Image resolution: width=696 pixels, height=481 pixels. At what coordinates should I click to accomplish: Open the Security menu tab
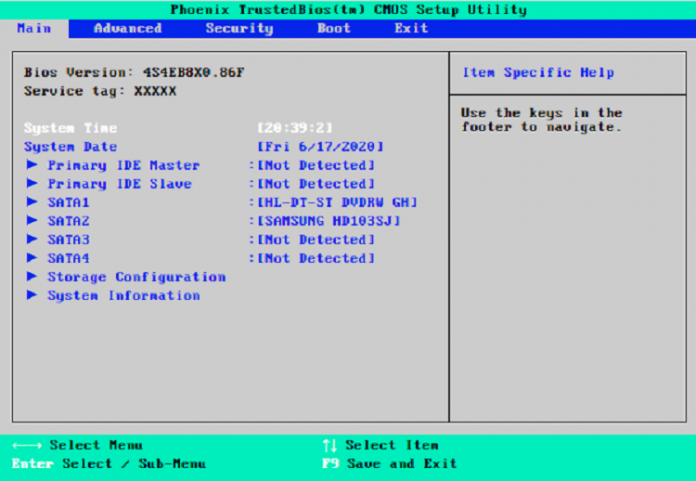239,28
